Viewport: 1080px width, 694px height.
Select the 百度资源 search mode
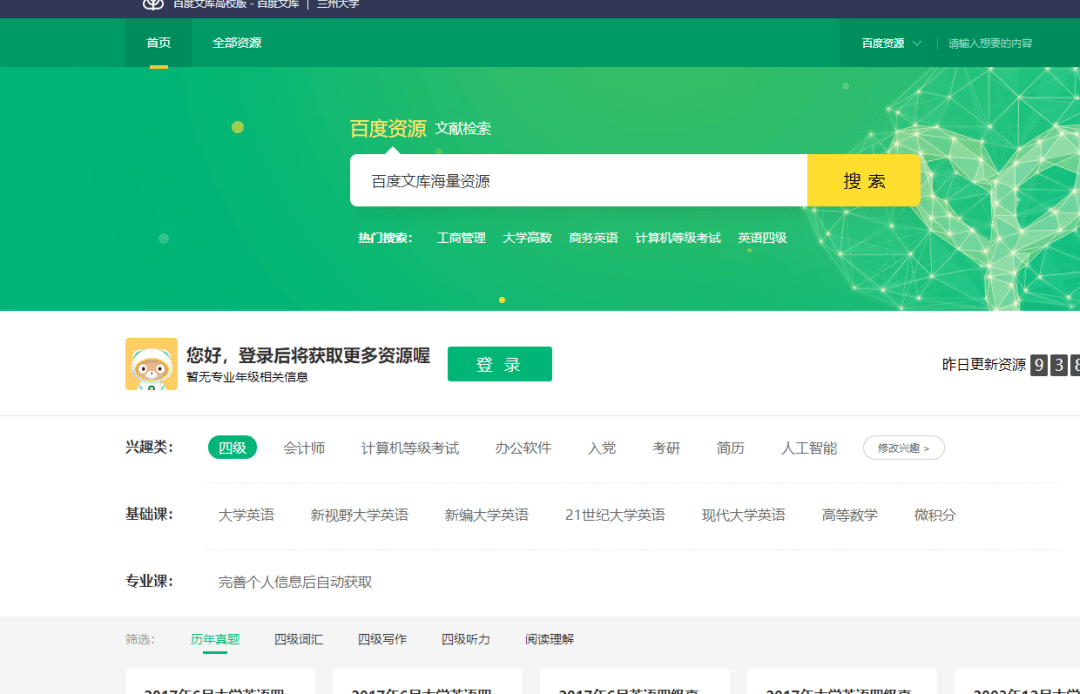(x=388, y=129)
